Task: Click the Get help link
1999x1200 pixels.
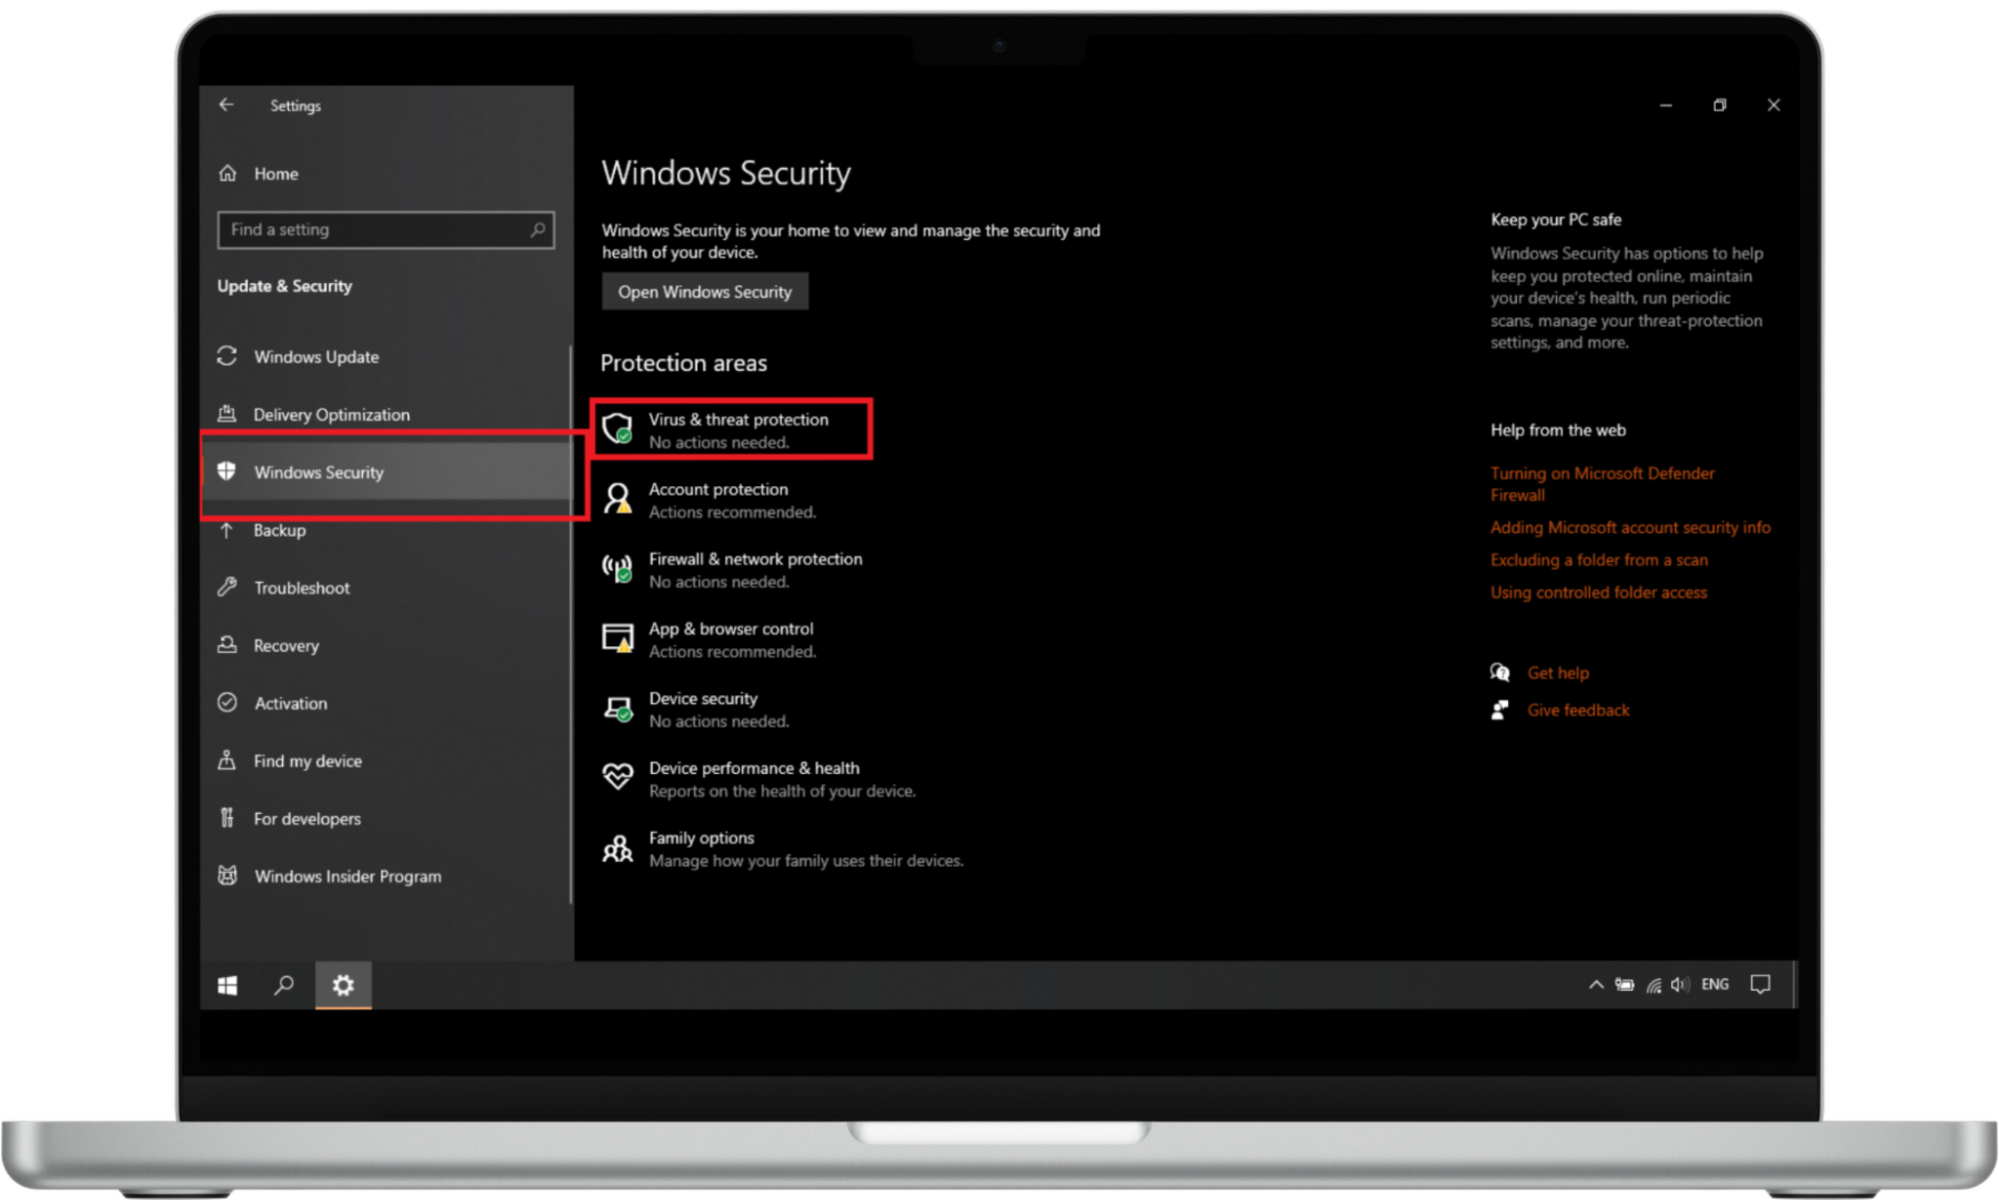Action: (x=1558, y=673)
